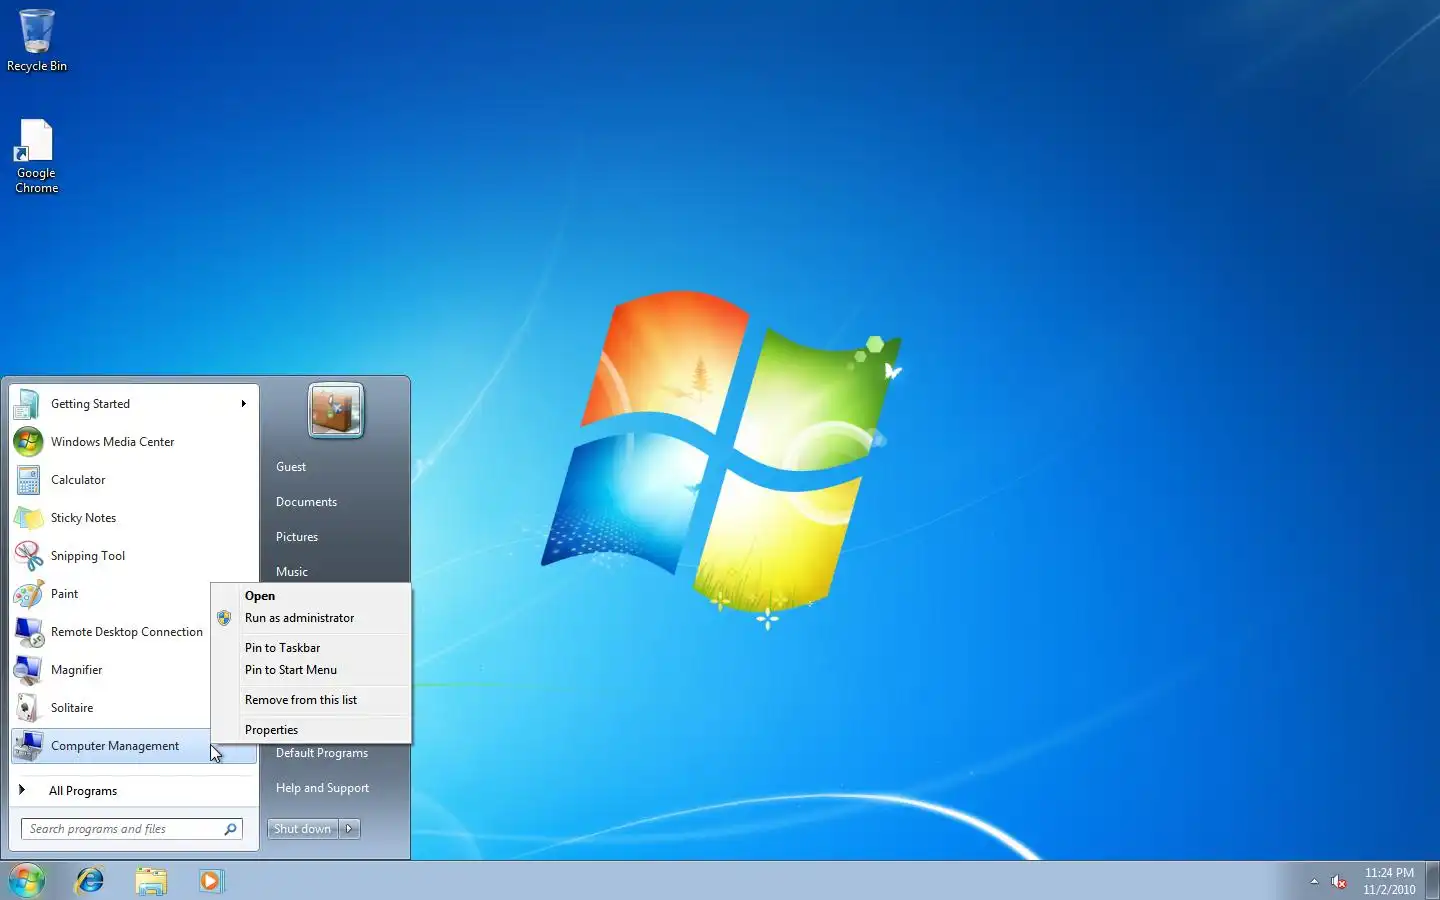Screen dimensions: 1440x900
Task: Open the Solitaire cards icon
Action: pos(28,708)
